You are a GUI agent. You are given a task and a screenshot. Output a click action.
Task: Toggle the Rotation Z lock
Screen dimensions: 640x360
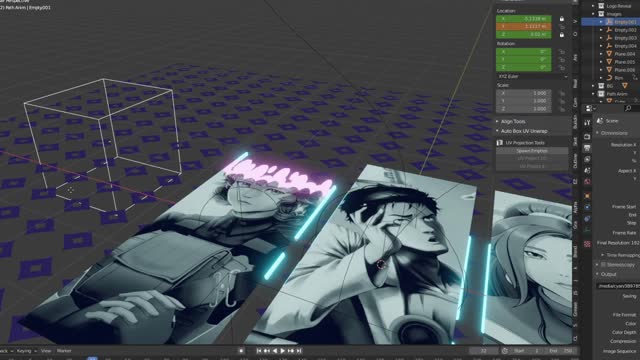(562, 67)
